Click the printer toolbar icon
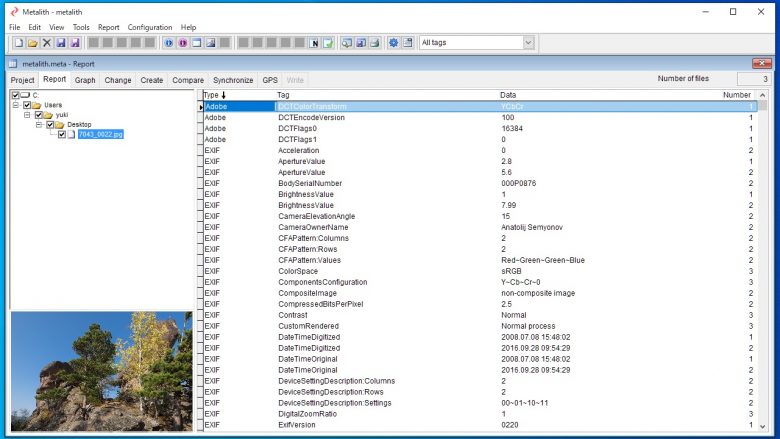Viewport: 780px width, 439px height. pyautogui.click(x=375, y=43)
